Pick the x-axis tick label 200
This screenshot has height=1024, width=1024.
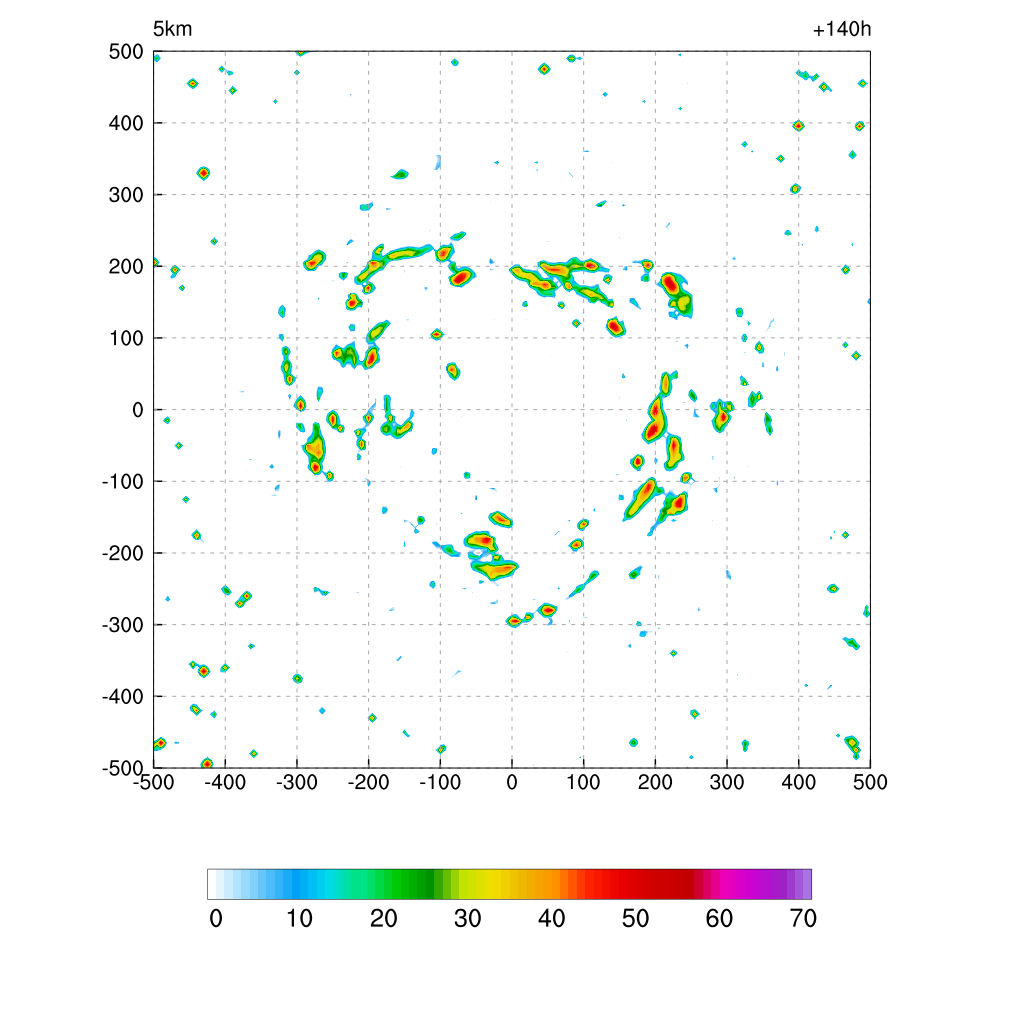click(x=655, y=782)
